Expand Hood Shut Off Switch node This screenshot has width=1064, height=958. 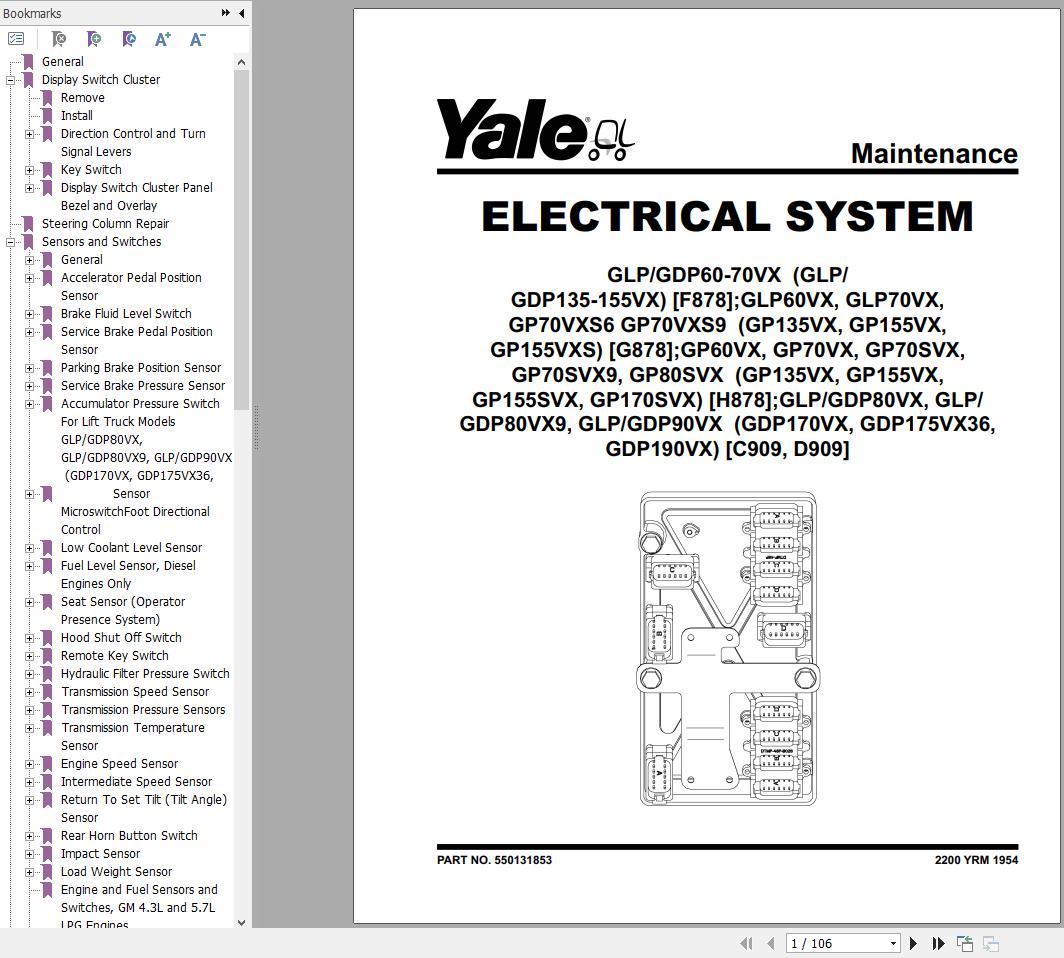(x=29, y=638)
